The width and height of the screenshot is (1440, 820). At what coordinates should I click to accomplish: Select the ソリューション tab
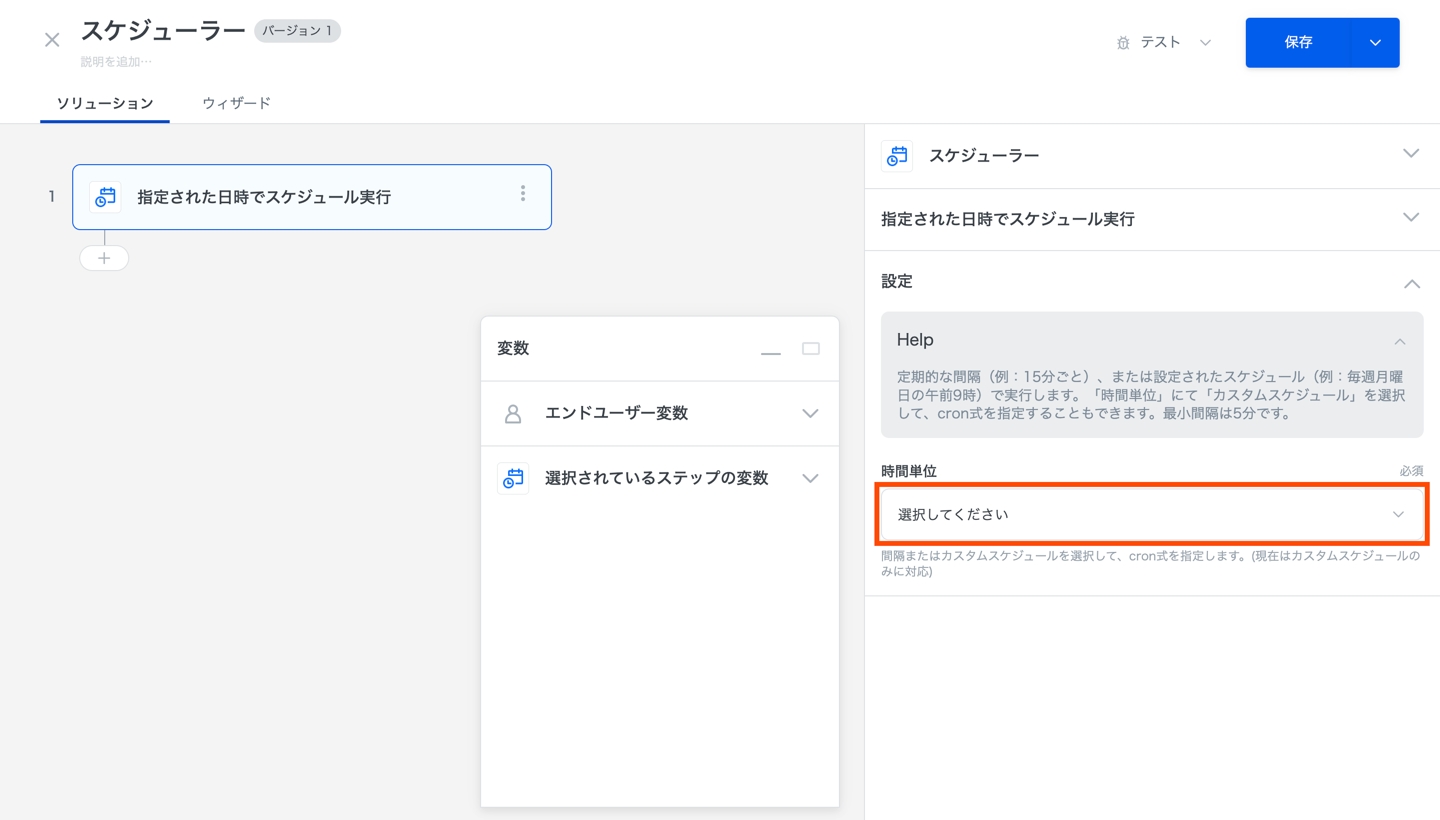tap(105, 103)
